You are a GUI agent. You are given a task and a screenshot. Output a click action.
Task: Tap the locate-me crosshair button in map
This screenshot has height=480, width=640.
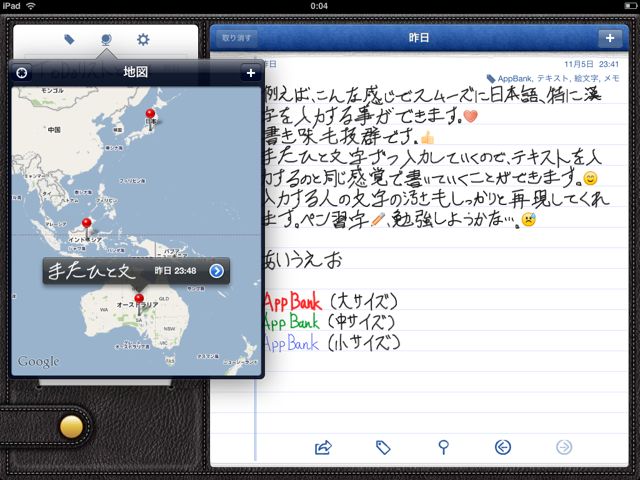22,73
